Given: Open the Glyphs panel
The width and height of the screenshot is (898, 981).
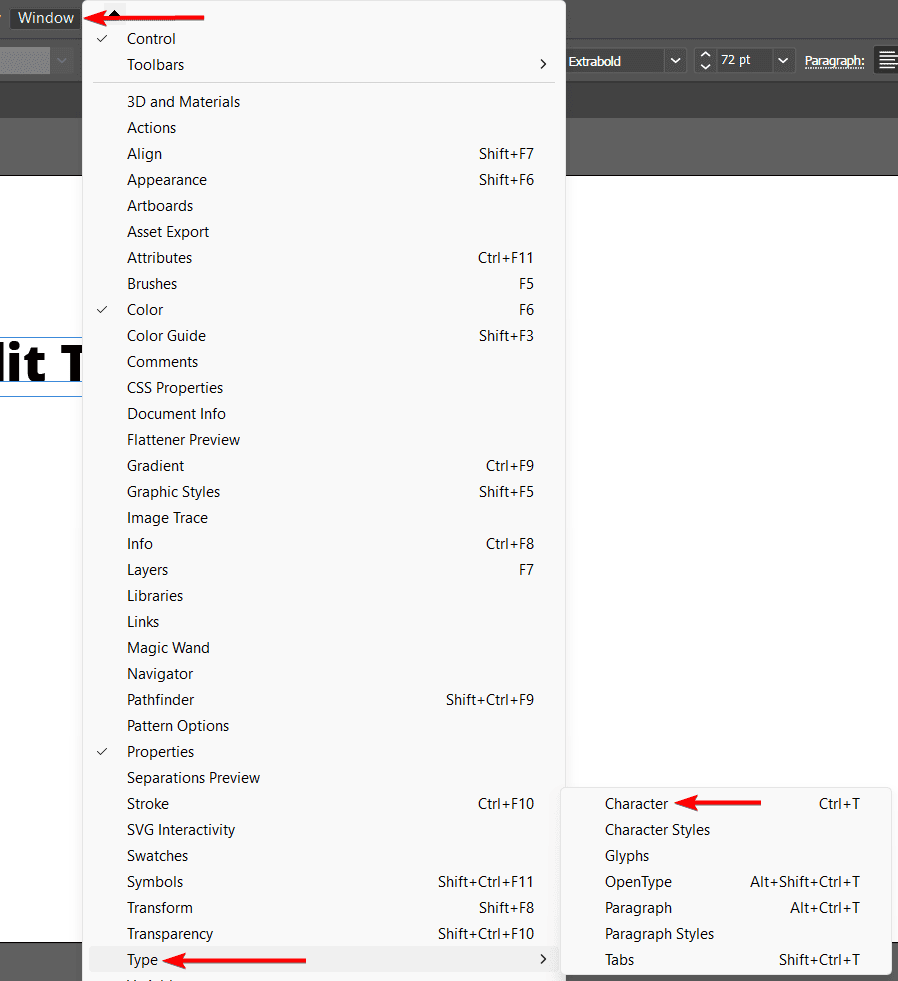Looking at the screenshot, I should point(627,856).
